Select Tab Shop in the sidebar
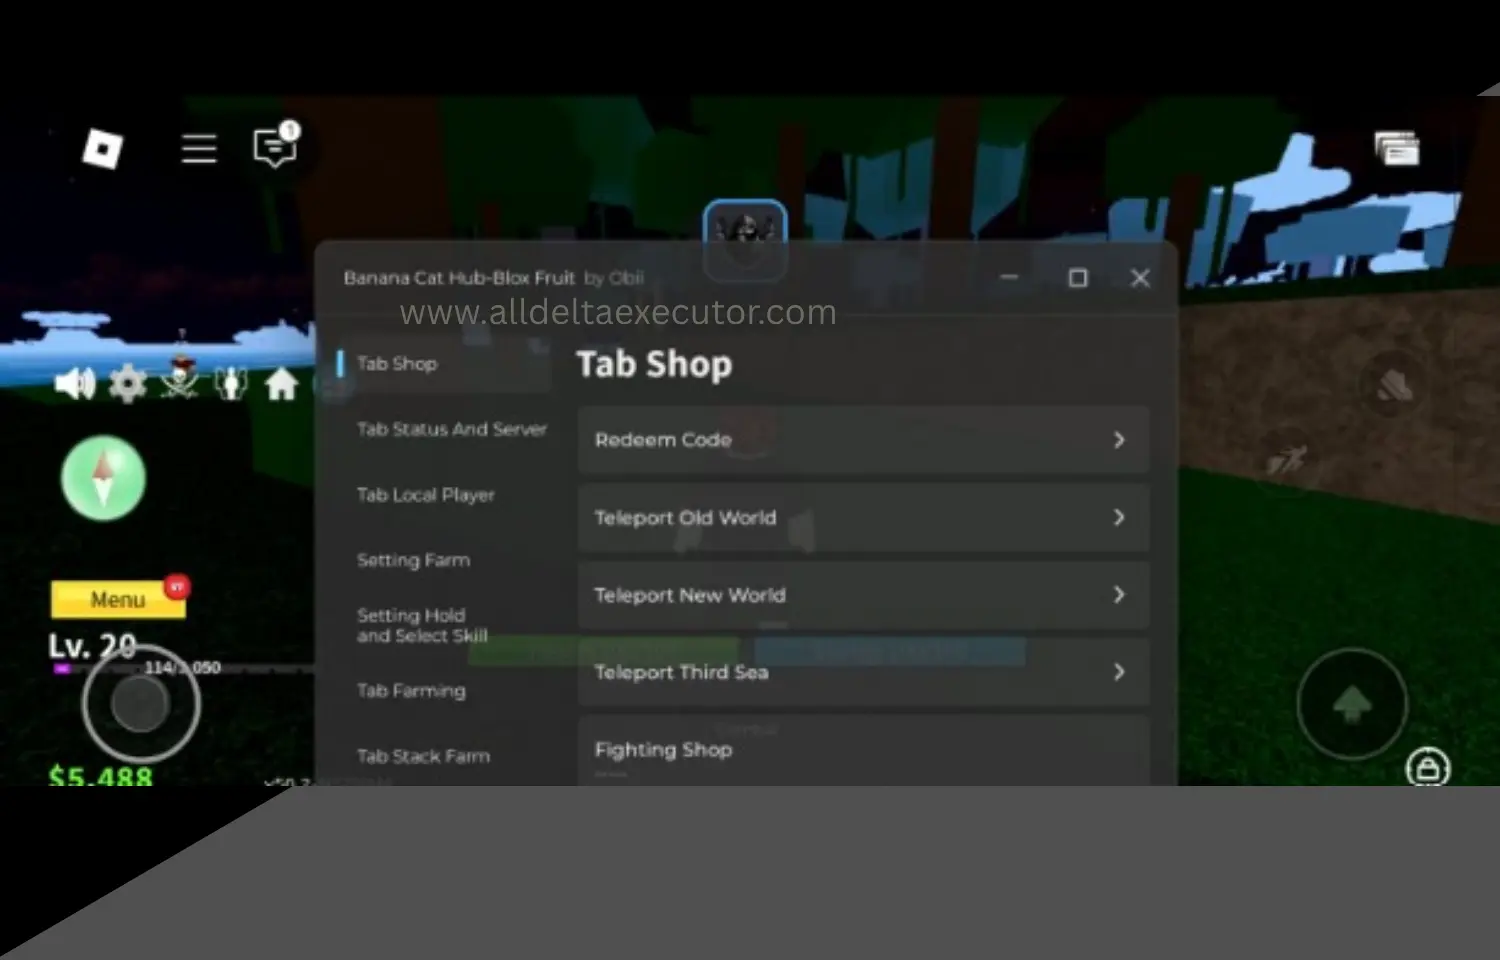The width and height of the screenshot is (1500, 960). point(445,364)
